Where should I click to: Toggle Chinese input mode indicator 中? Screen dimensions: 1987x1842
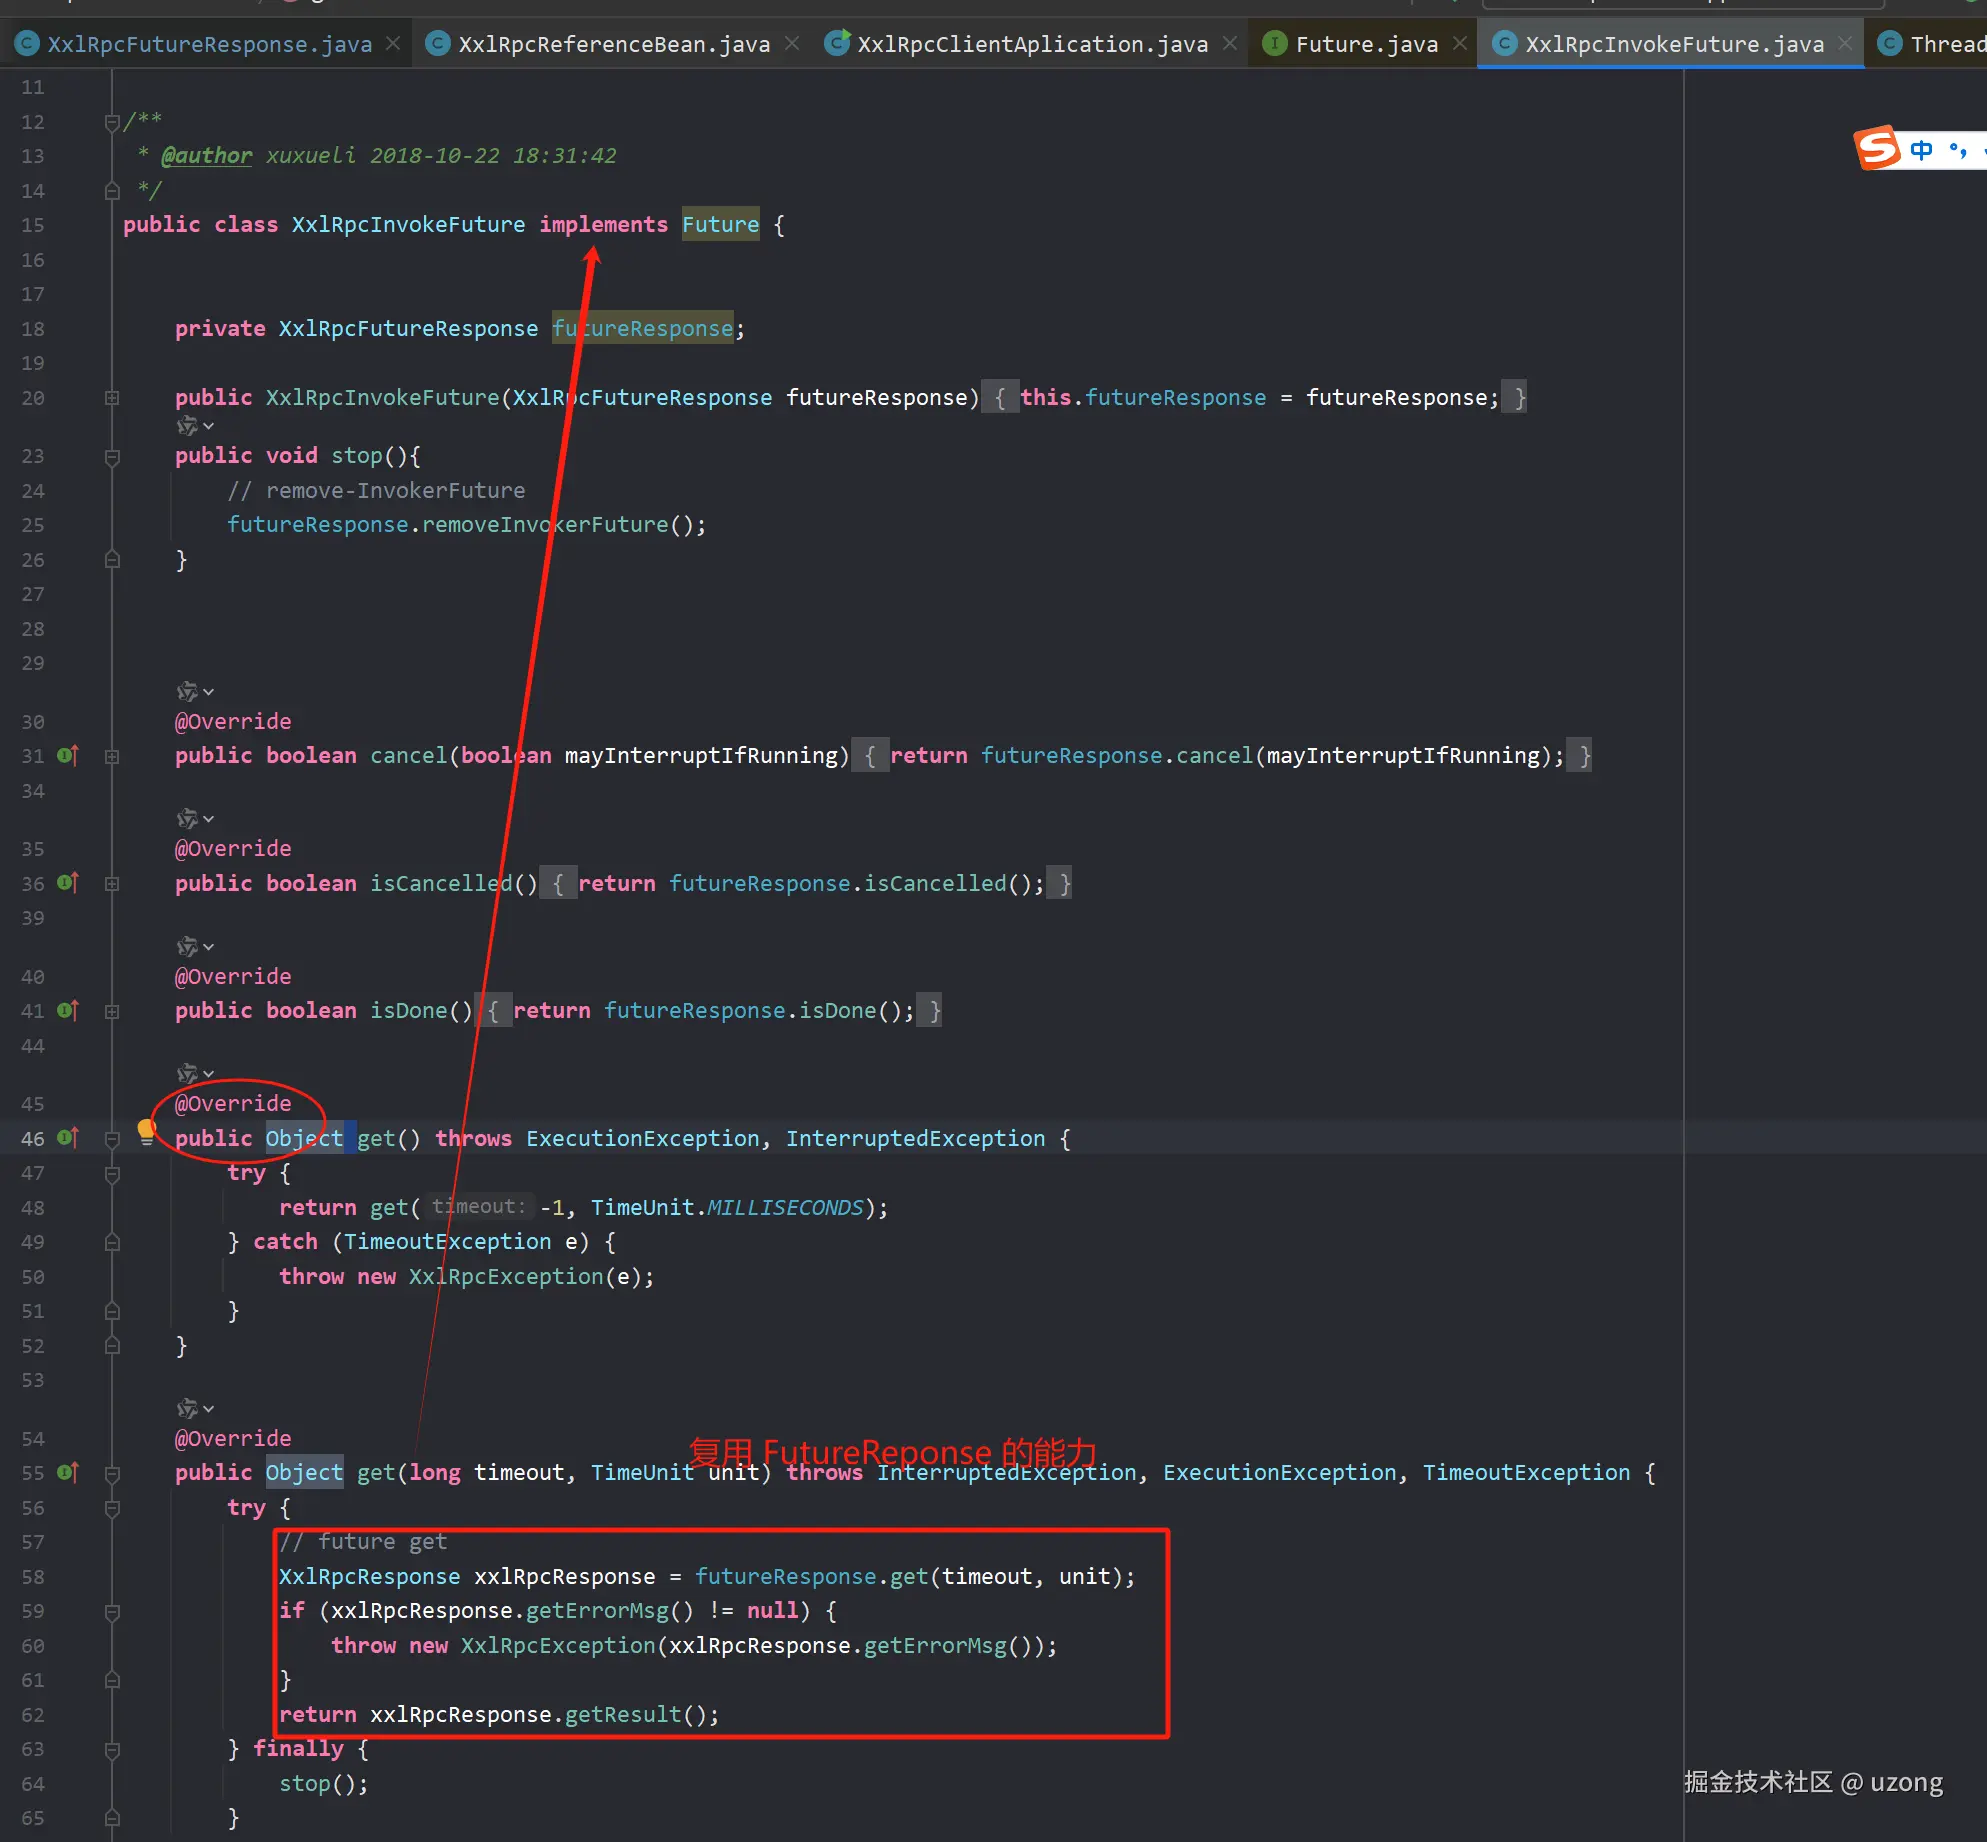point(1921,150)
